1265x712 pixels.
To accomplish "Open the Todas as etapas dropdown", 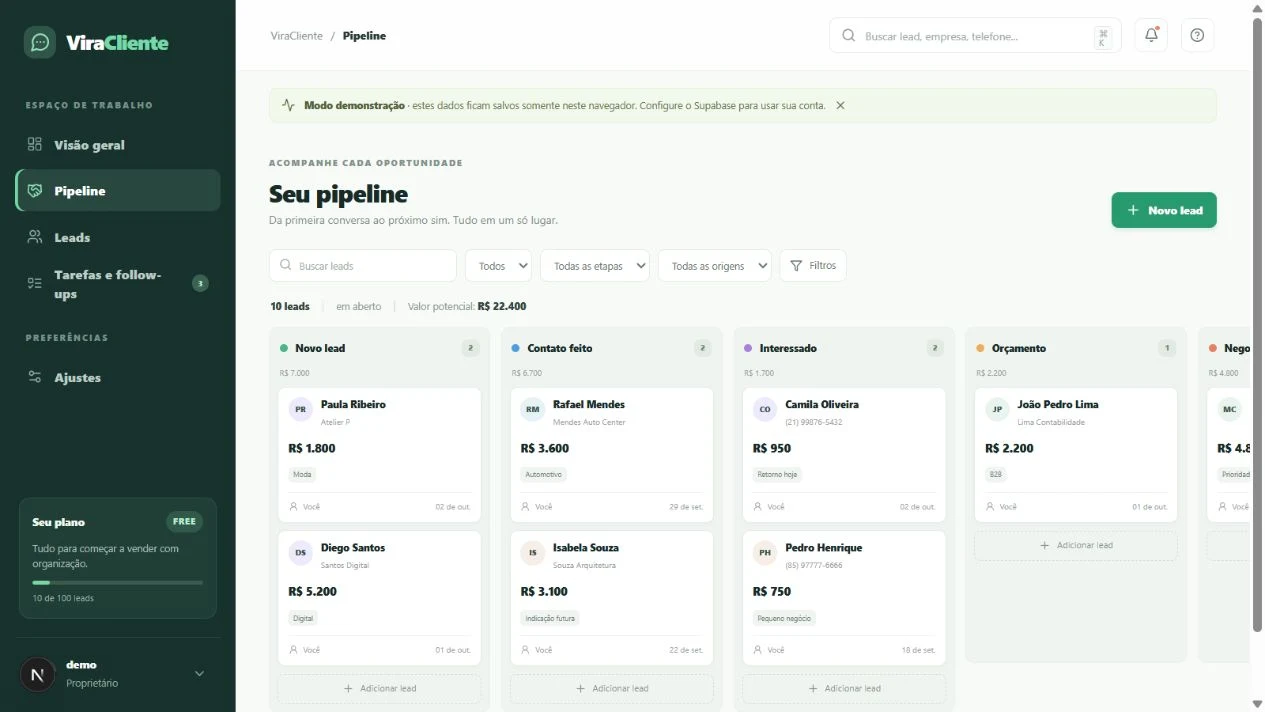I will click(595, 266).
